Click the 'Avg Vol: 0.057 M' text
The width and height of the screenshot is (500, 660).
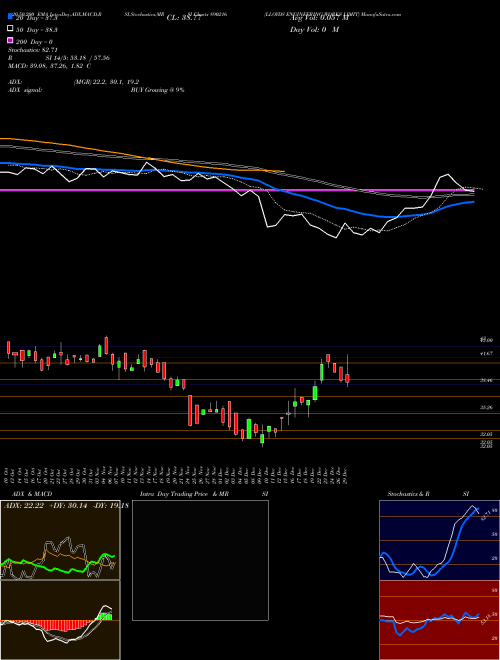pyautogui.click(x=319, y=18)
